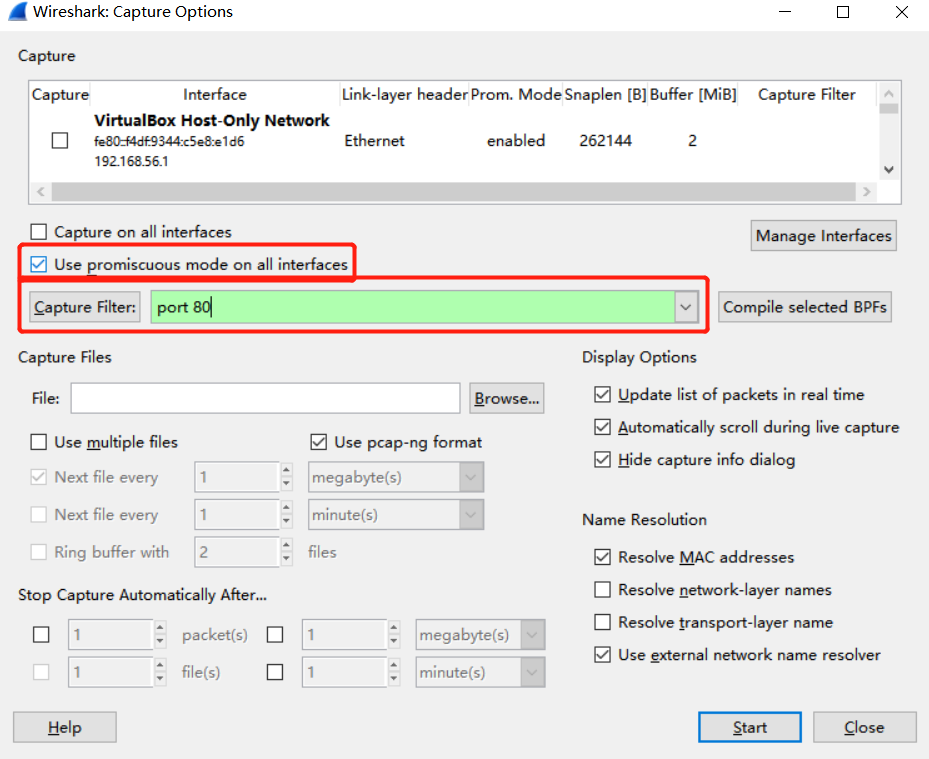Click the enabled promiscuous mode cell
The image size is (929, 759).
pos(516,141)
